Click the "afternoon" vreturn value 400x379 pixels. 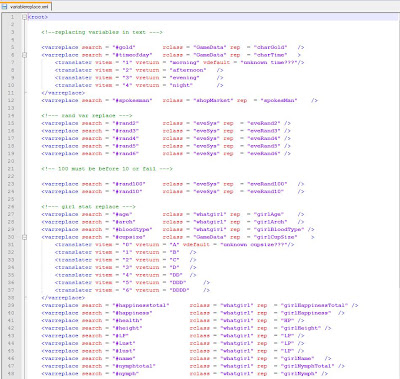[188, 70]
